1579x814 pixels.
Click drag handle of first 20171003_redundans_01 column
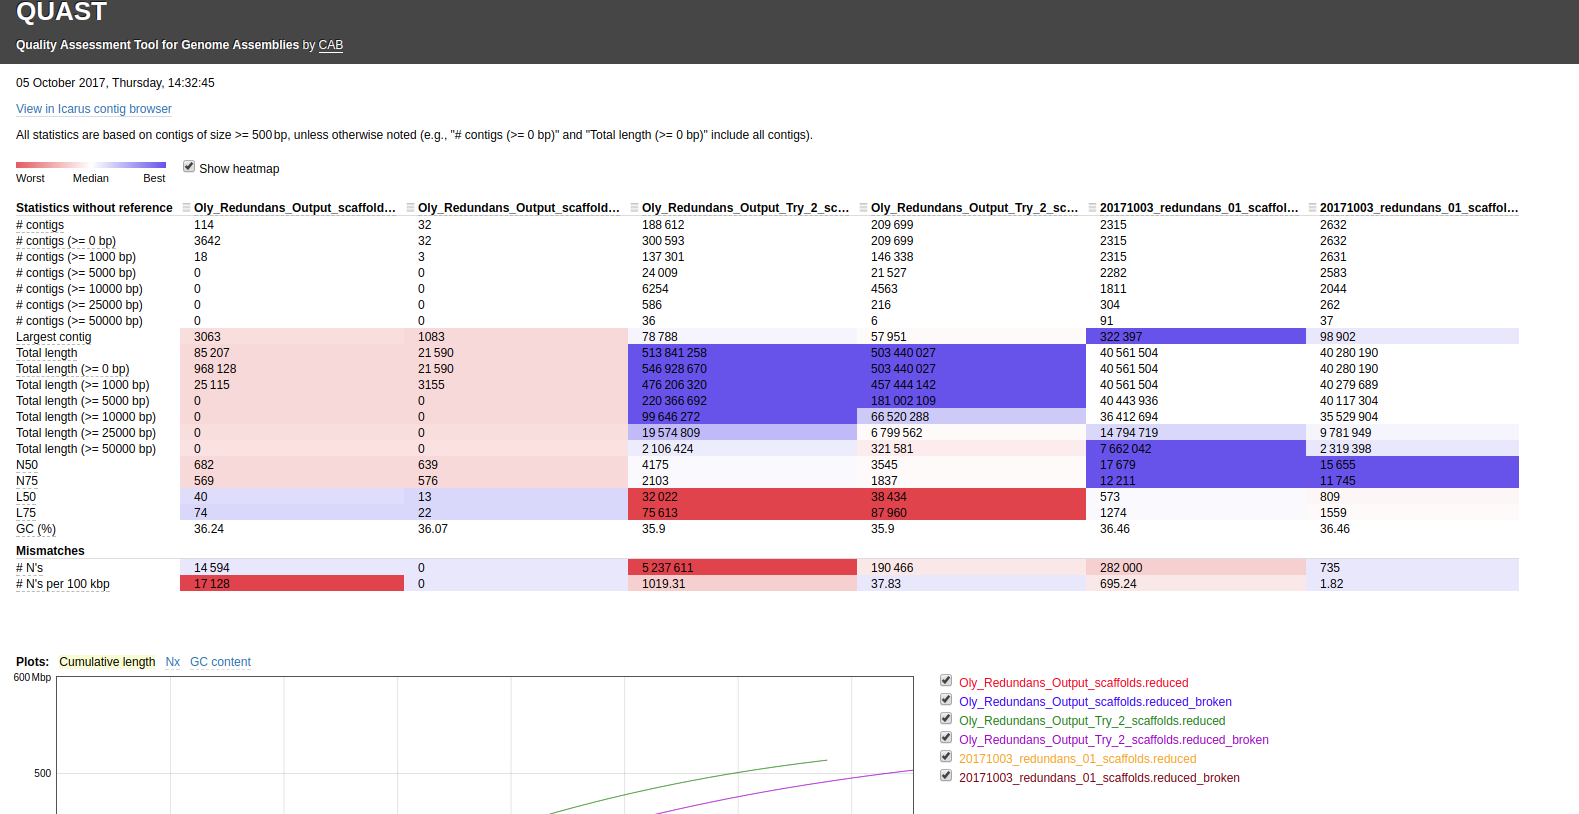[1092, 208]
